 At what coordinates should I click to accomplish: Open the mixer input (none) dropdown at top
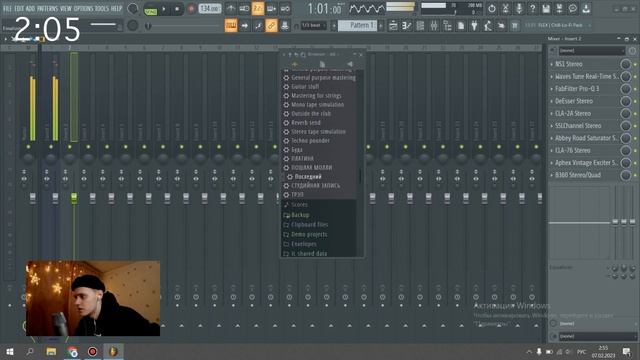tap(591, 51)
